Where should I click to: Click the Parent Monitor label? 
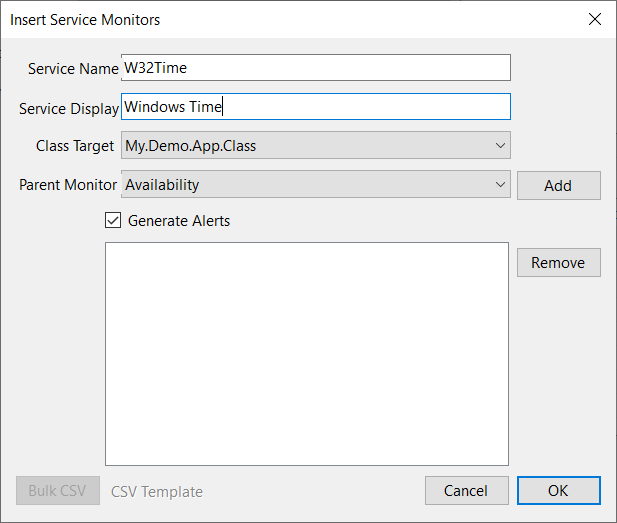(68, 185)
